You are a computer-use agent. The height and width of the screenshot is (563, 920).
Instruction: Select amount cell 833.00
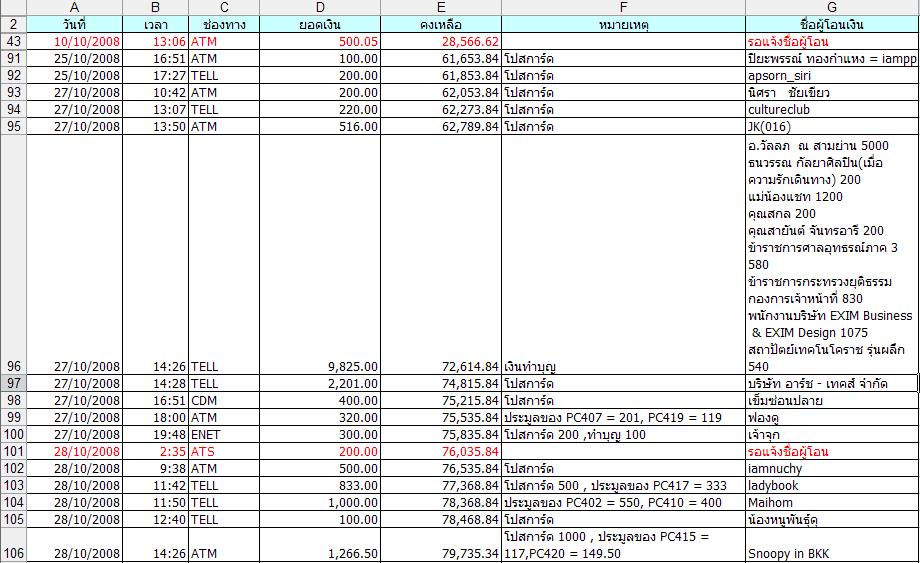point(320,486)
